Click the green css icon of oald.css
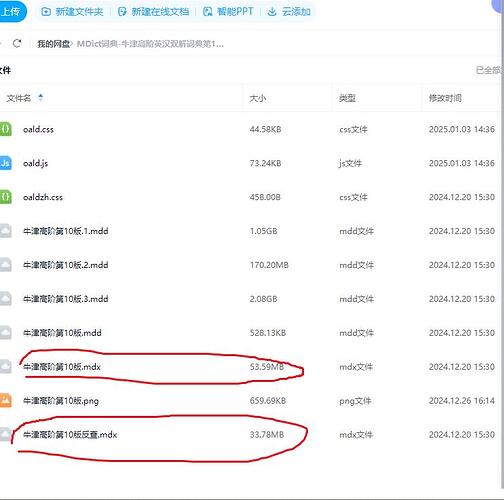This screenshot has width=504, height=500. click(5, 129)
